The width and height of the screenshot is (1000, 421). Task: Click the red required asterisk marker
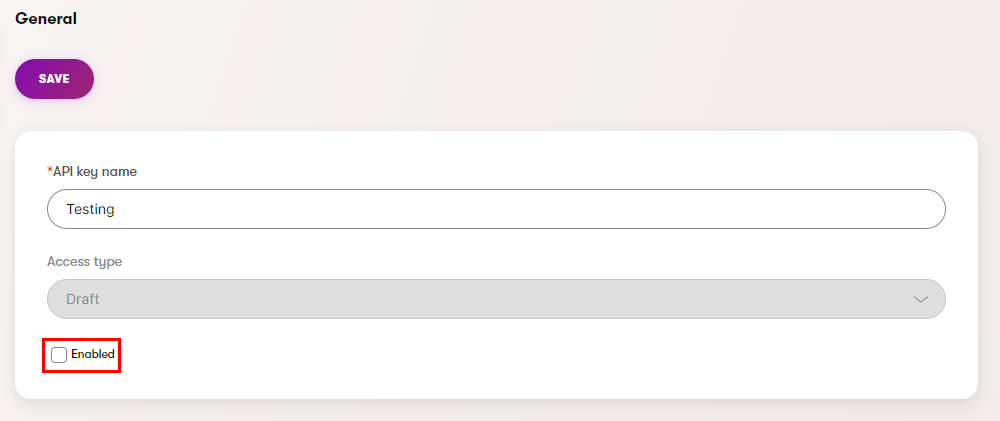(x=50, y=171)
